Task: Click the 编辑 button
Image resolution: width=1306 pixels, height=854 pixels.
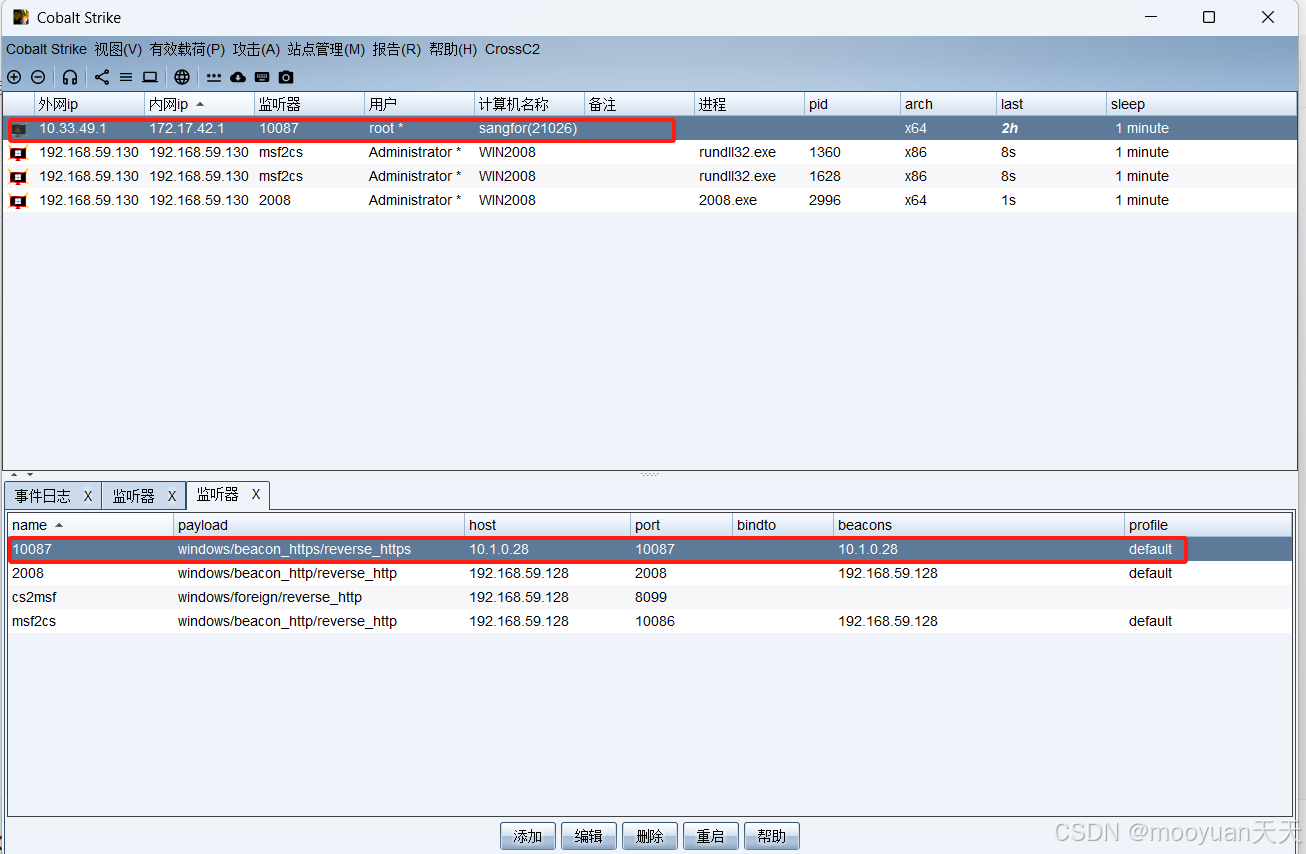Action: [589, 836]
